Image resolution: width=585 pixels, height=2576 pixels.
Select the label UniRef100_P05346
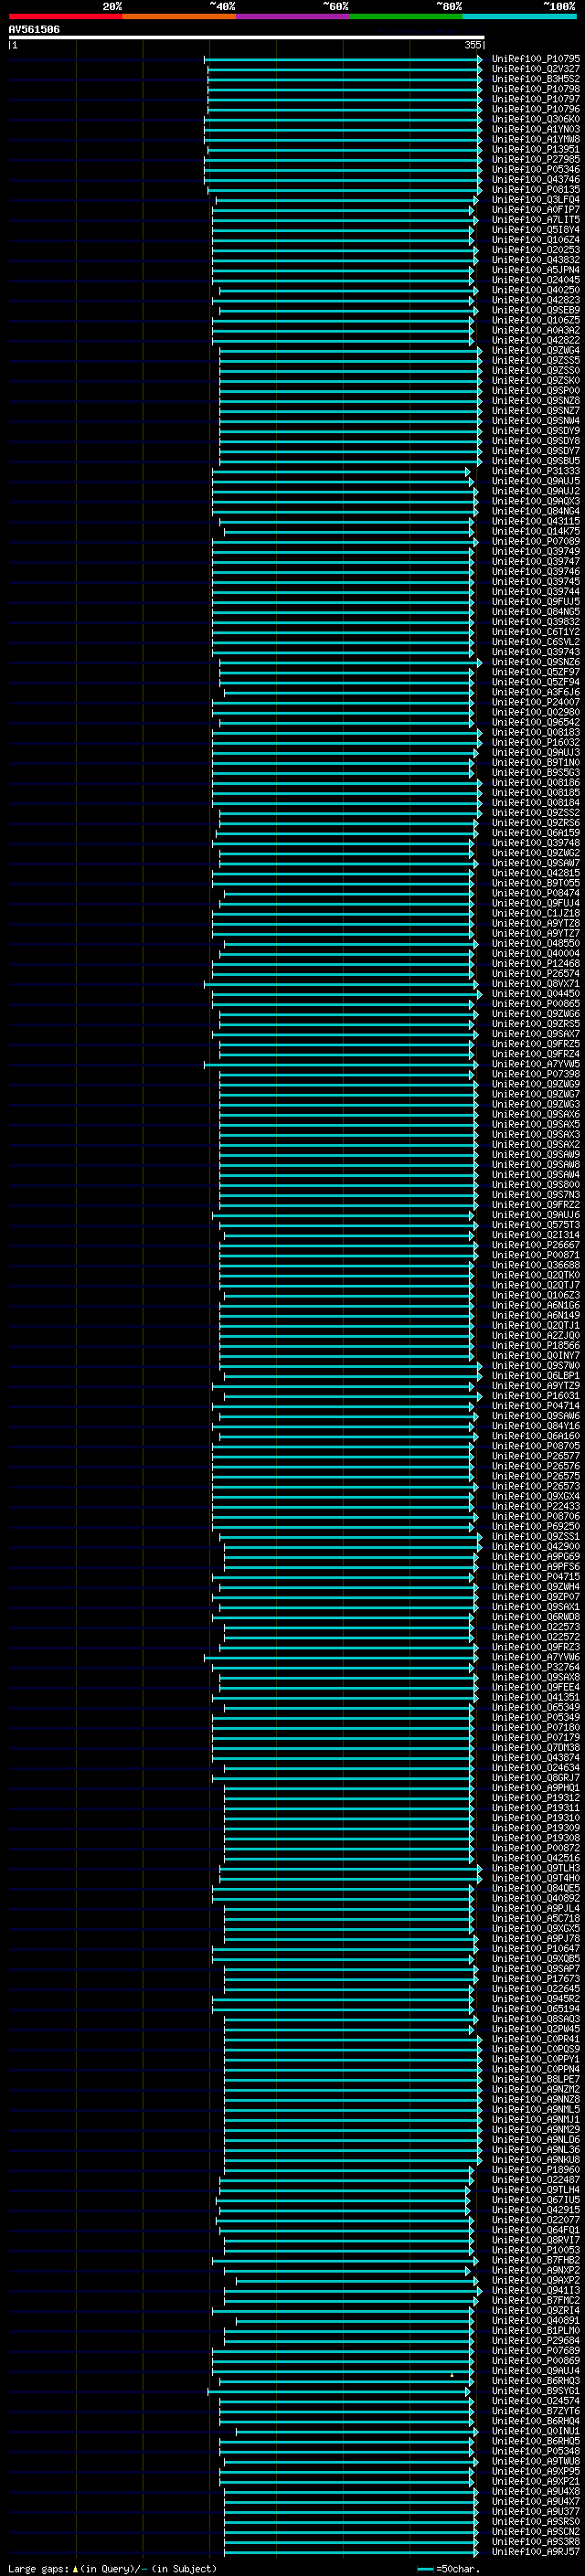[x=535, y=169]
